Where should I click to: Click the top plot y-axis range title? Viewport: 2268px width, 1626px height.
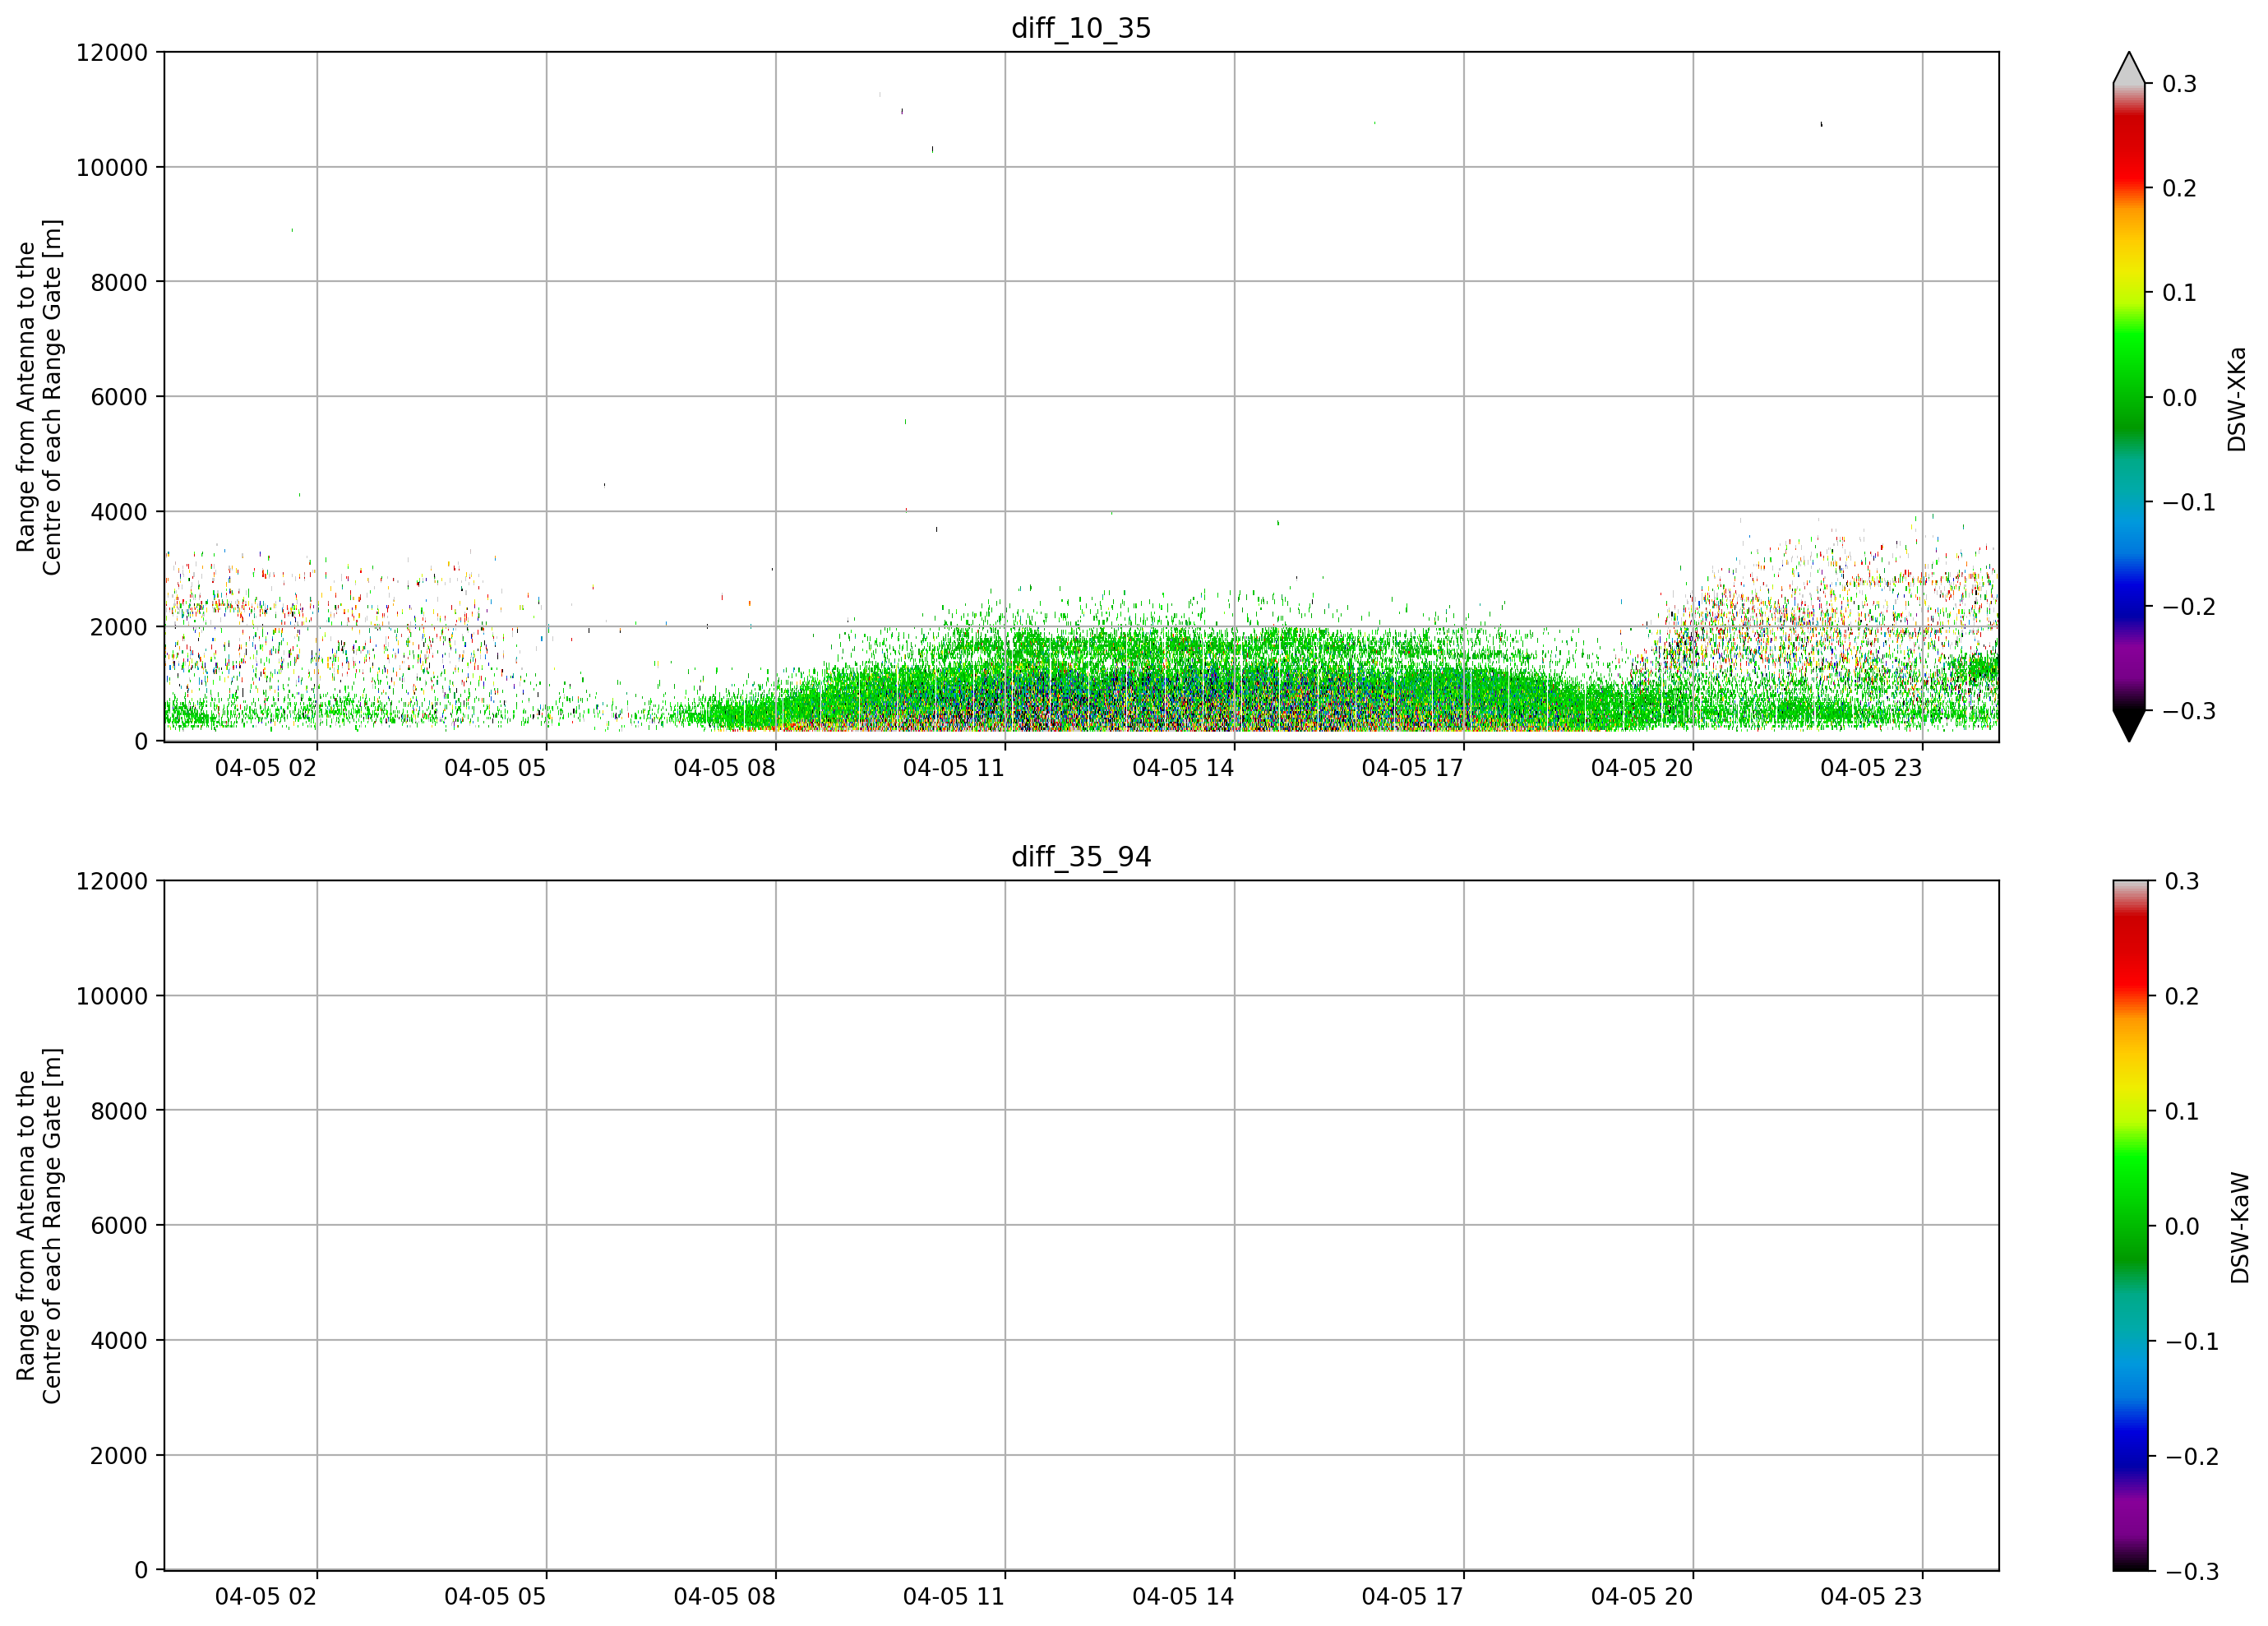point(39,397)
